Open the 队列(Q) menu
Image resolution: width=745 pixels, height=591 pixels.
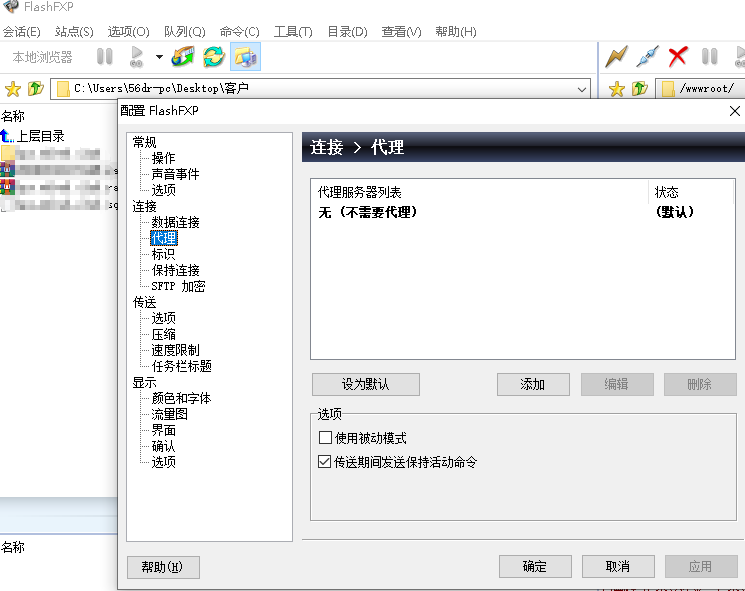185,32
